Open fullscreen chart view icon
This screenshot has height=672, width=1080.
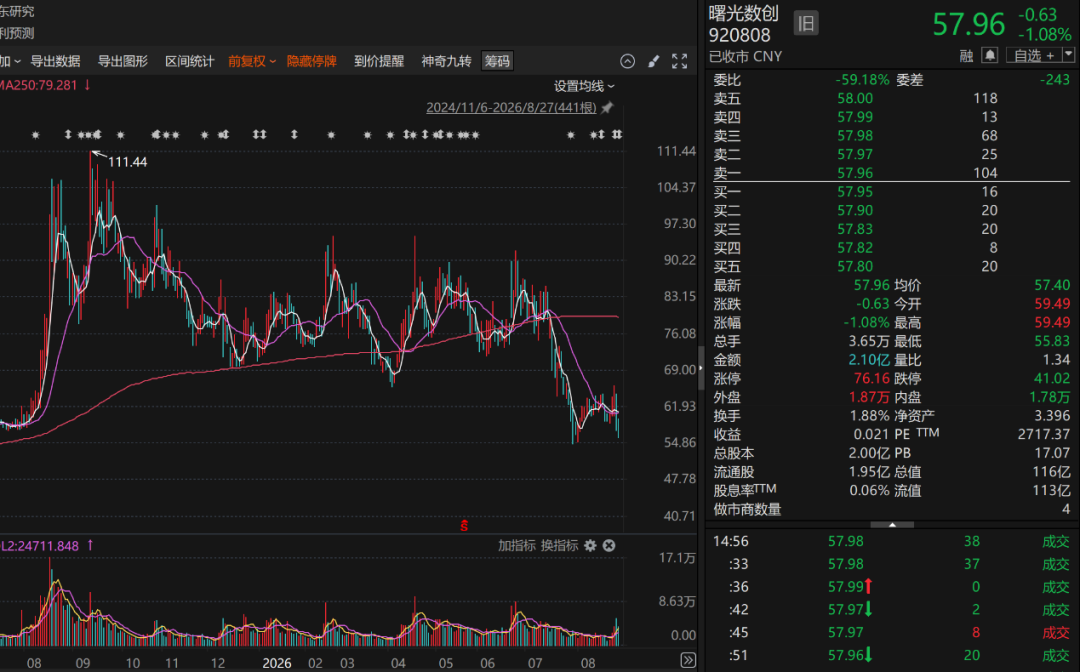(x=680, y=61)
